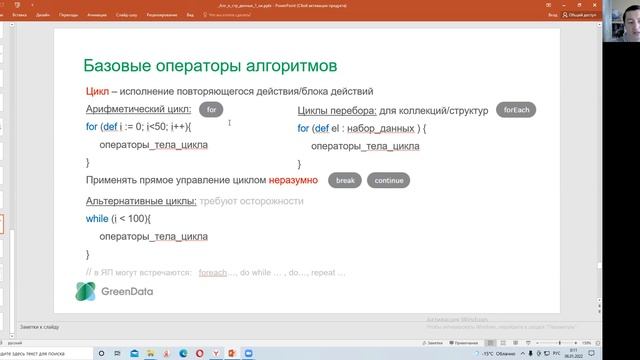Open the Вид ribbon tab
Screen dimensions: 640x360
(190, 15)
